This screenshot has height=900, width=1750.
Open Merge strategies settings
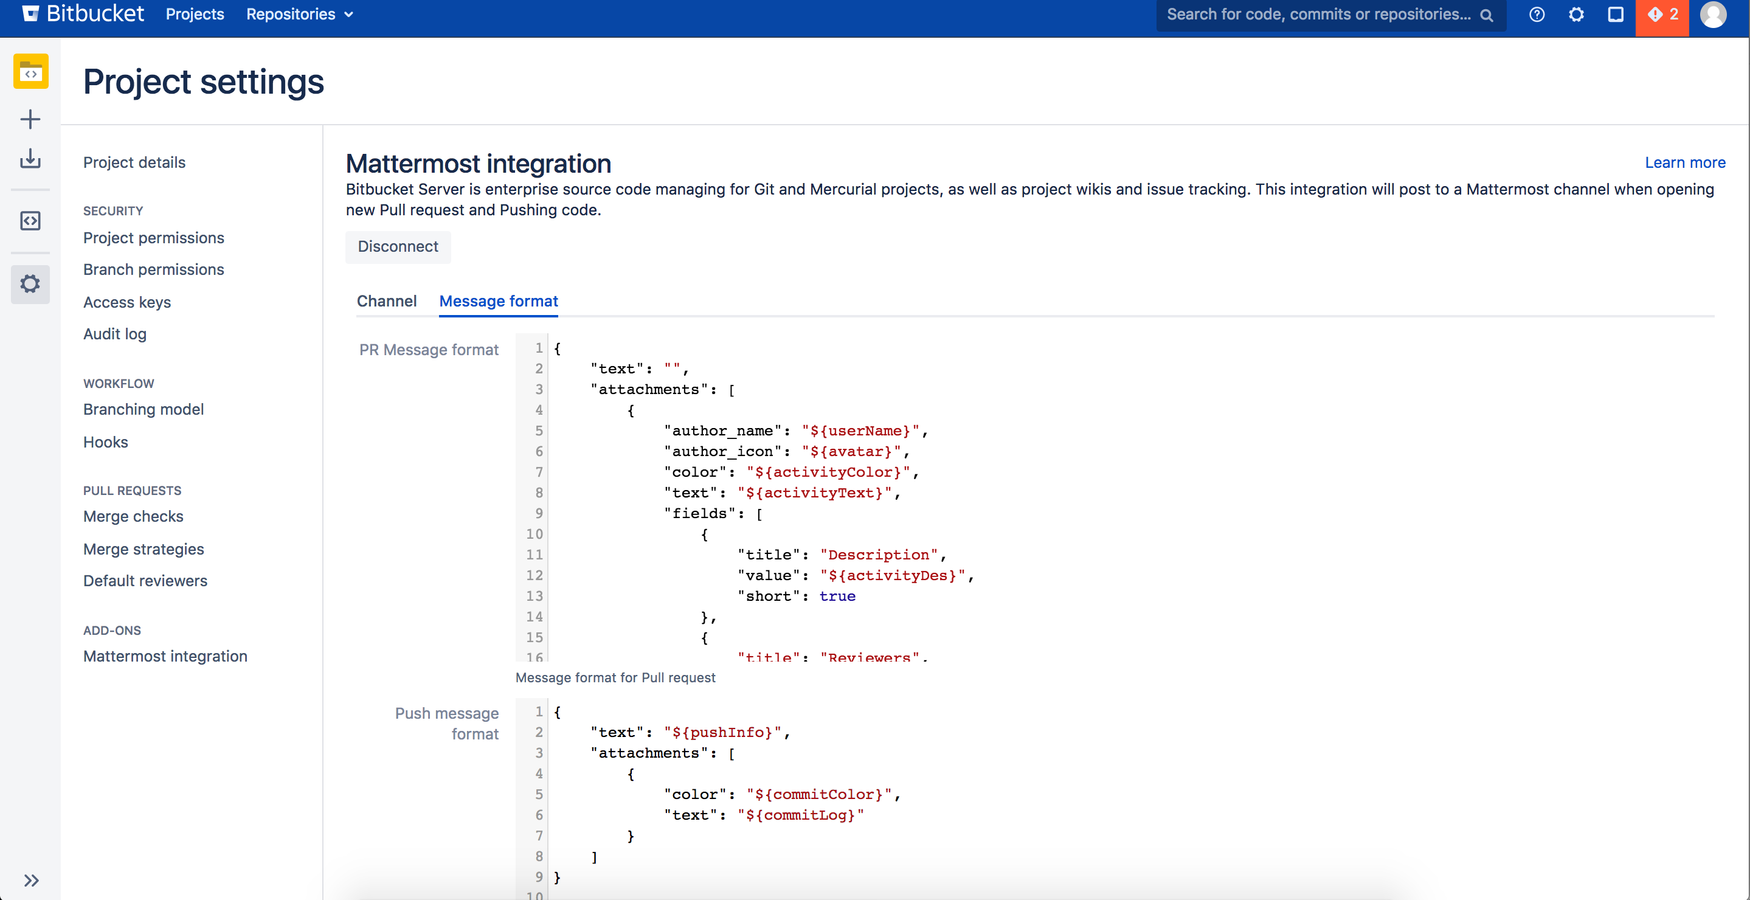coord(144,549)
